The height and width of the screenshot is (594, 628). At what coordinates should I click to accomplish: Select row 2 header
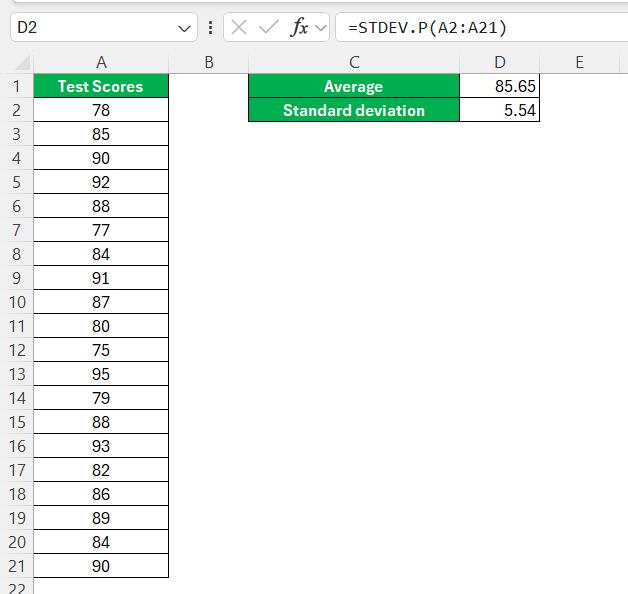point(17,110)
